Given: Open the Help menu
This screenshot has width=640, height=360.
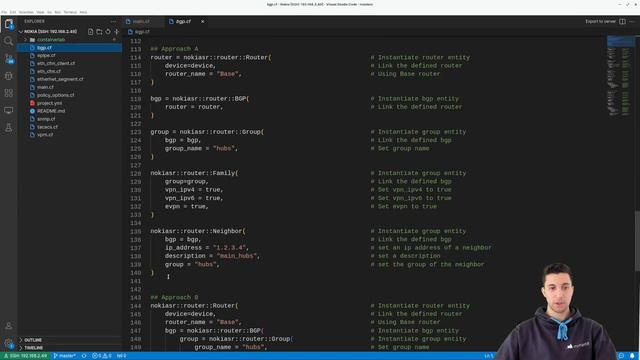Looking at the screenshot, I should (x=83, y=12).
